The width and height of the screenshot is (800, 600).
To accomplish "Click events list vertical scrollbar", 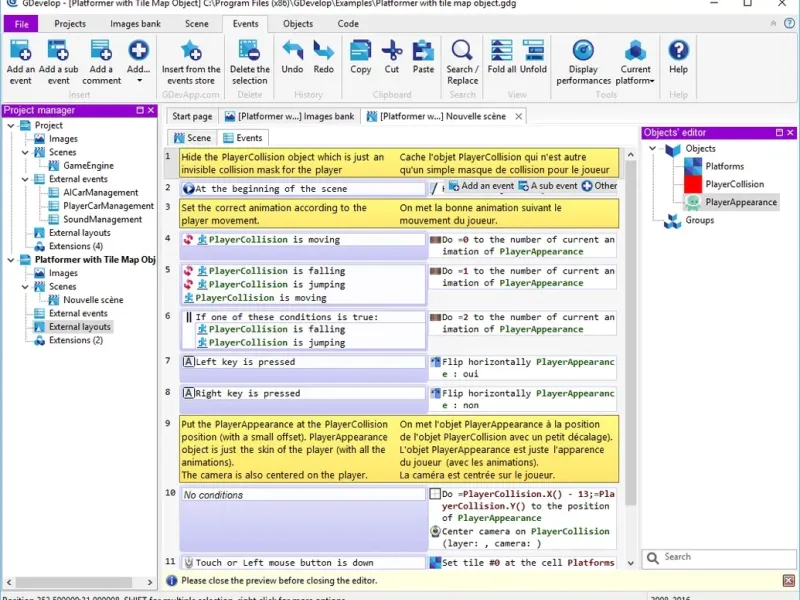I will pyautogui.click(x=631, y=332).
